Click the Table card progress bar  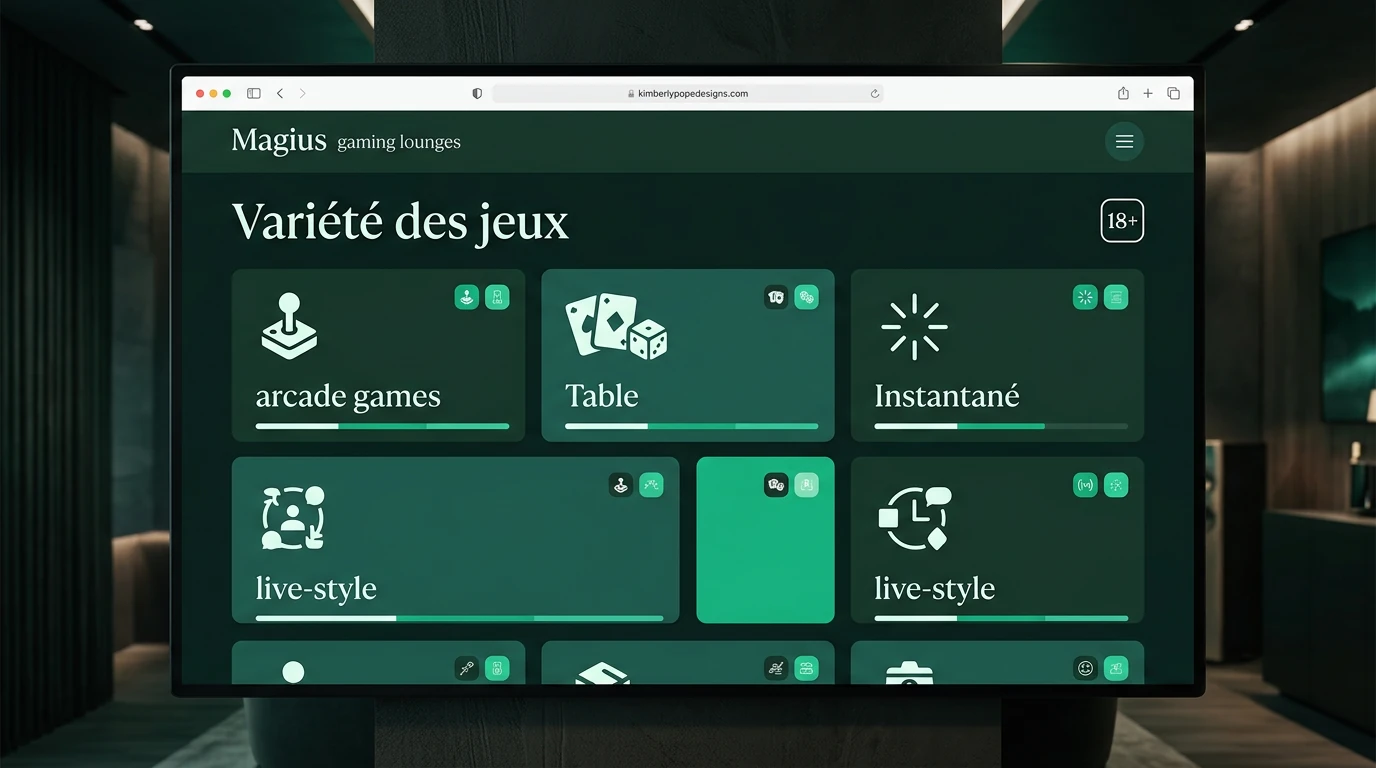pyautogui.click(x=691, y=426)
